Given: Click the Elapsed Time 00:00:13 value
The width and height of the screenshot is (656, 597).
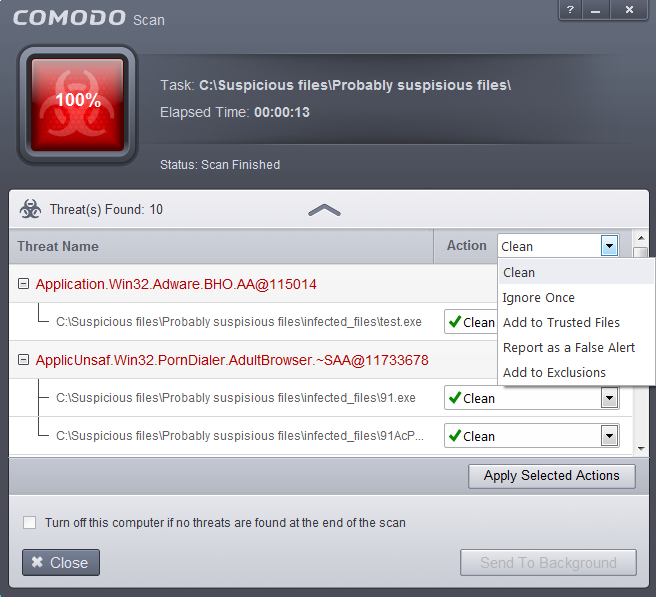Looking at the screenshot, I should [282, 112].
